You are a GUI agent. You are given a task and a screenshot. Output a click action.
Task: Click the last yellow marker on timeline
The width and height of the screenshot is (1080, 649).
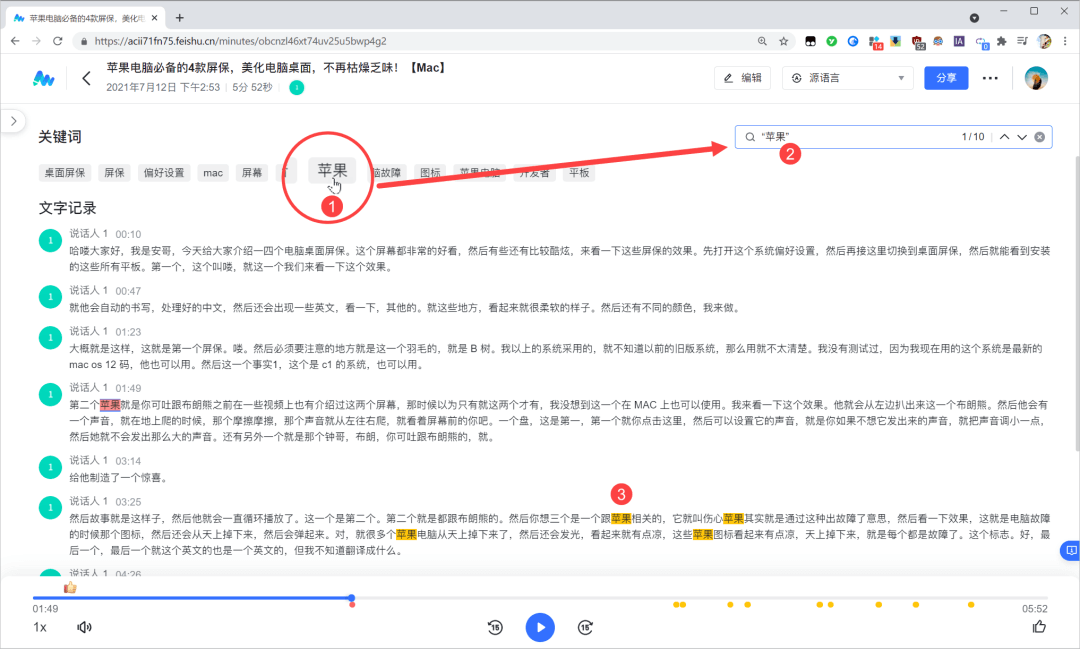pos(970,605)
